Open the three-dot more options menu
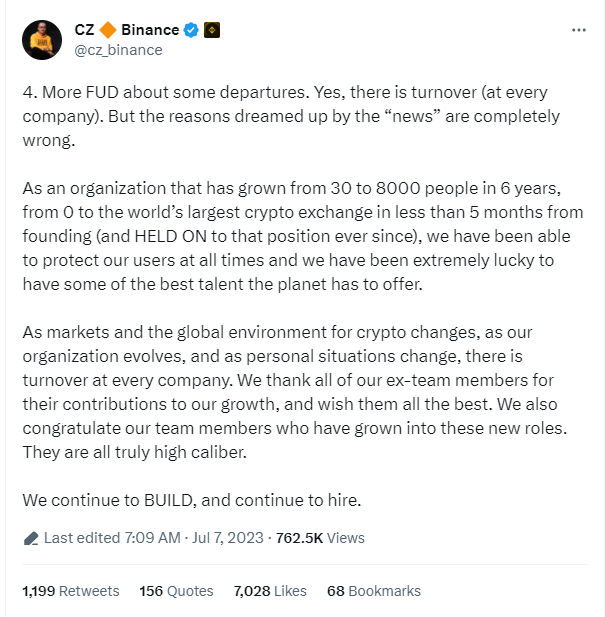The height and width of the screenshot is (617, 605). tap(578, 30)
